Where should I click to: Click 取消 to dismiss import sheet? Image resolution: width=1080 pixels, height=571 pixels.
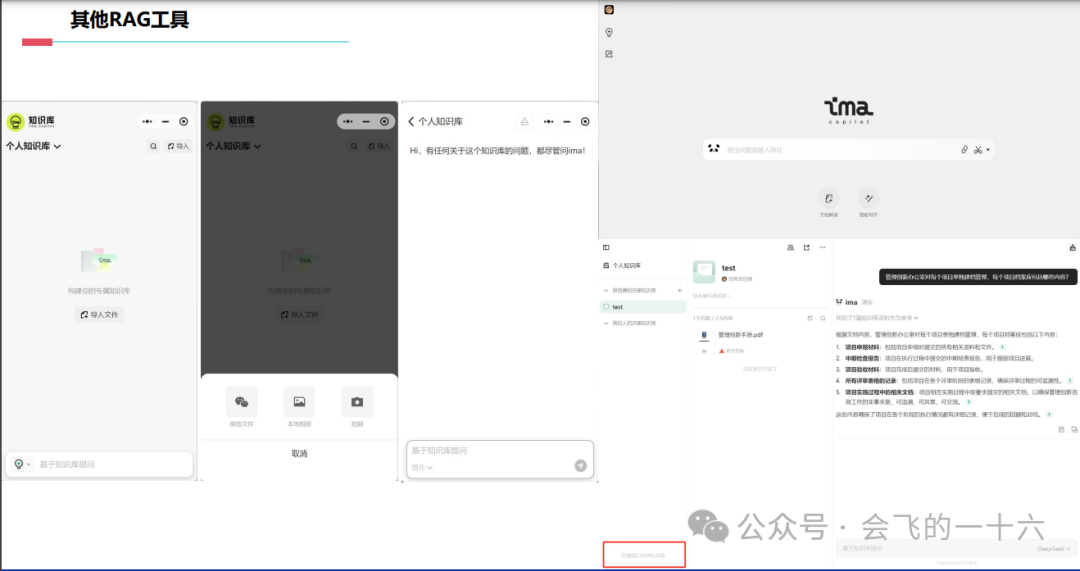click(x=299, y=454)
